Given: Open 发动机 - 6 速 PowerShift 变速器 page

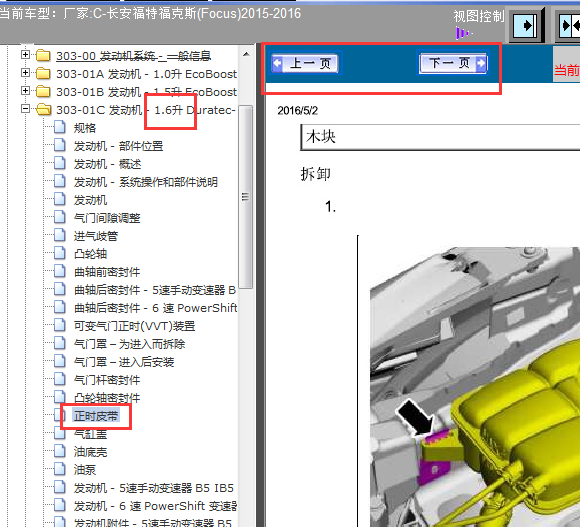Looking at the screenshot, I should click(155, 506).
